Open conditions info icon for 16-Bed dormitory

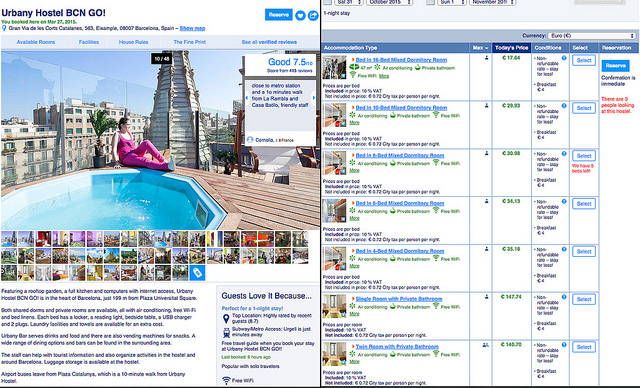pos(564,58)
